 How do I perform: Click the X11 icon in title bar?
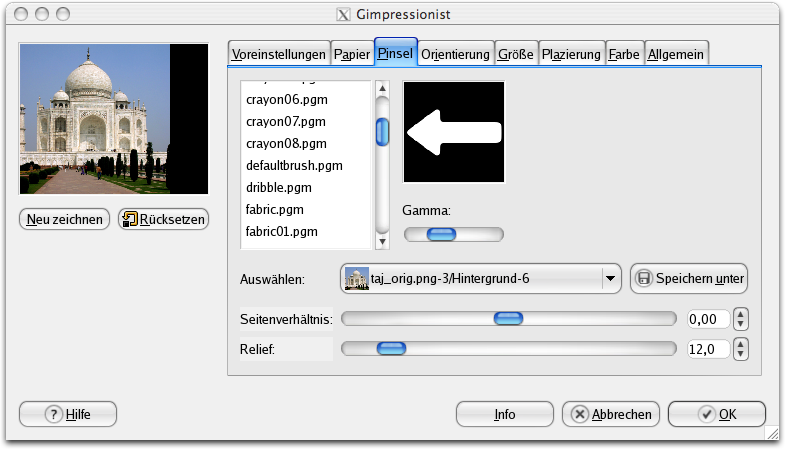pos(343,15)
